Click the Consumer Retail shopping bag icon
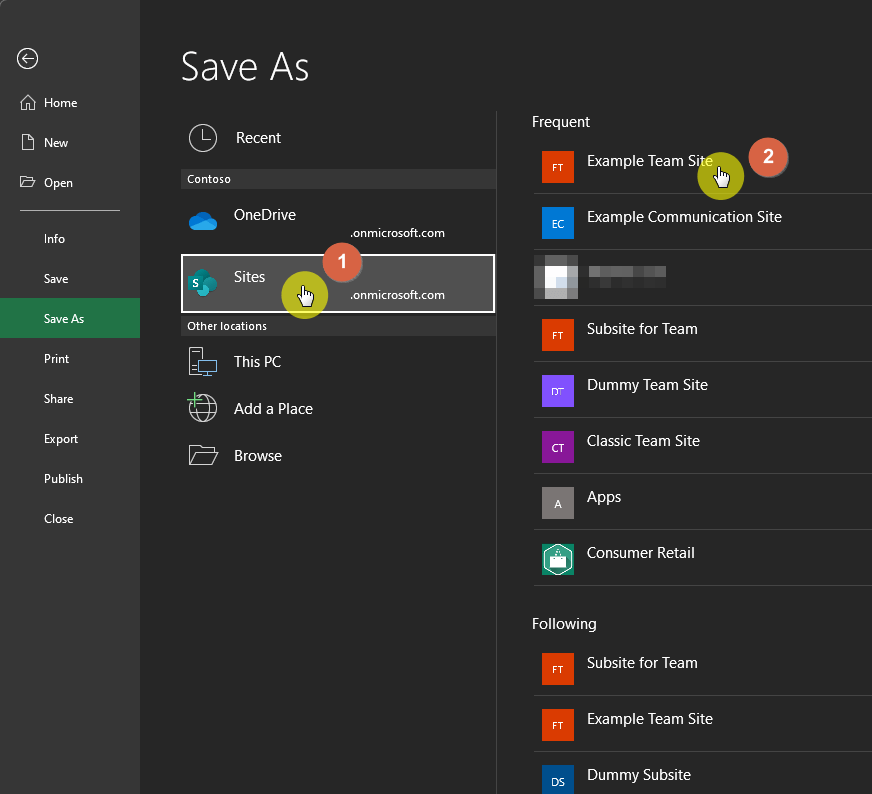Image resolution: width=872 pixels, height=794 pixels. [x=558, y=559]
